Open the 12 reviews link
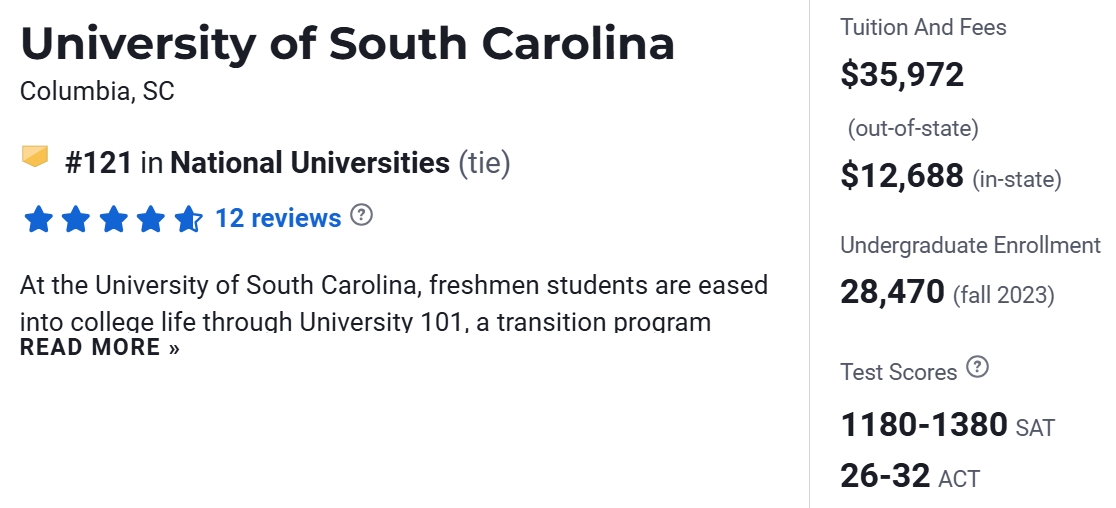The height and width of the screenshot is (508, 1116). coord(278,218)
